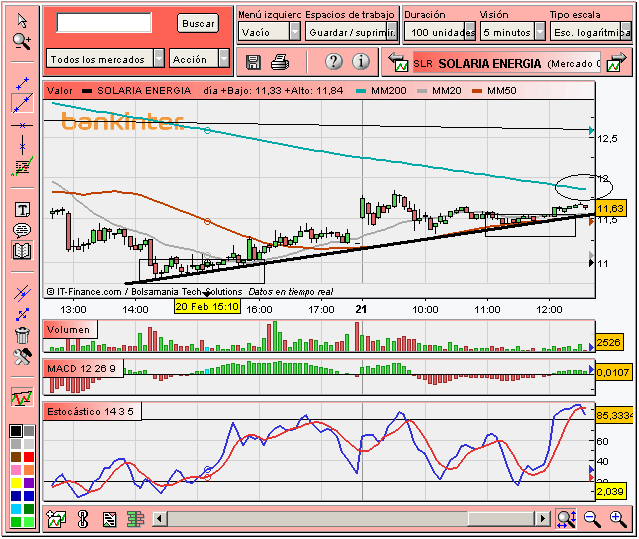Click the printer icon
639x539 pixels.
(x=280, y=62)
